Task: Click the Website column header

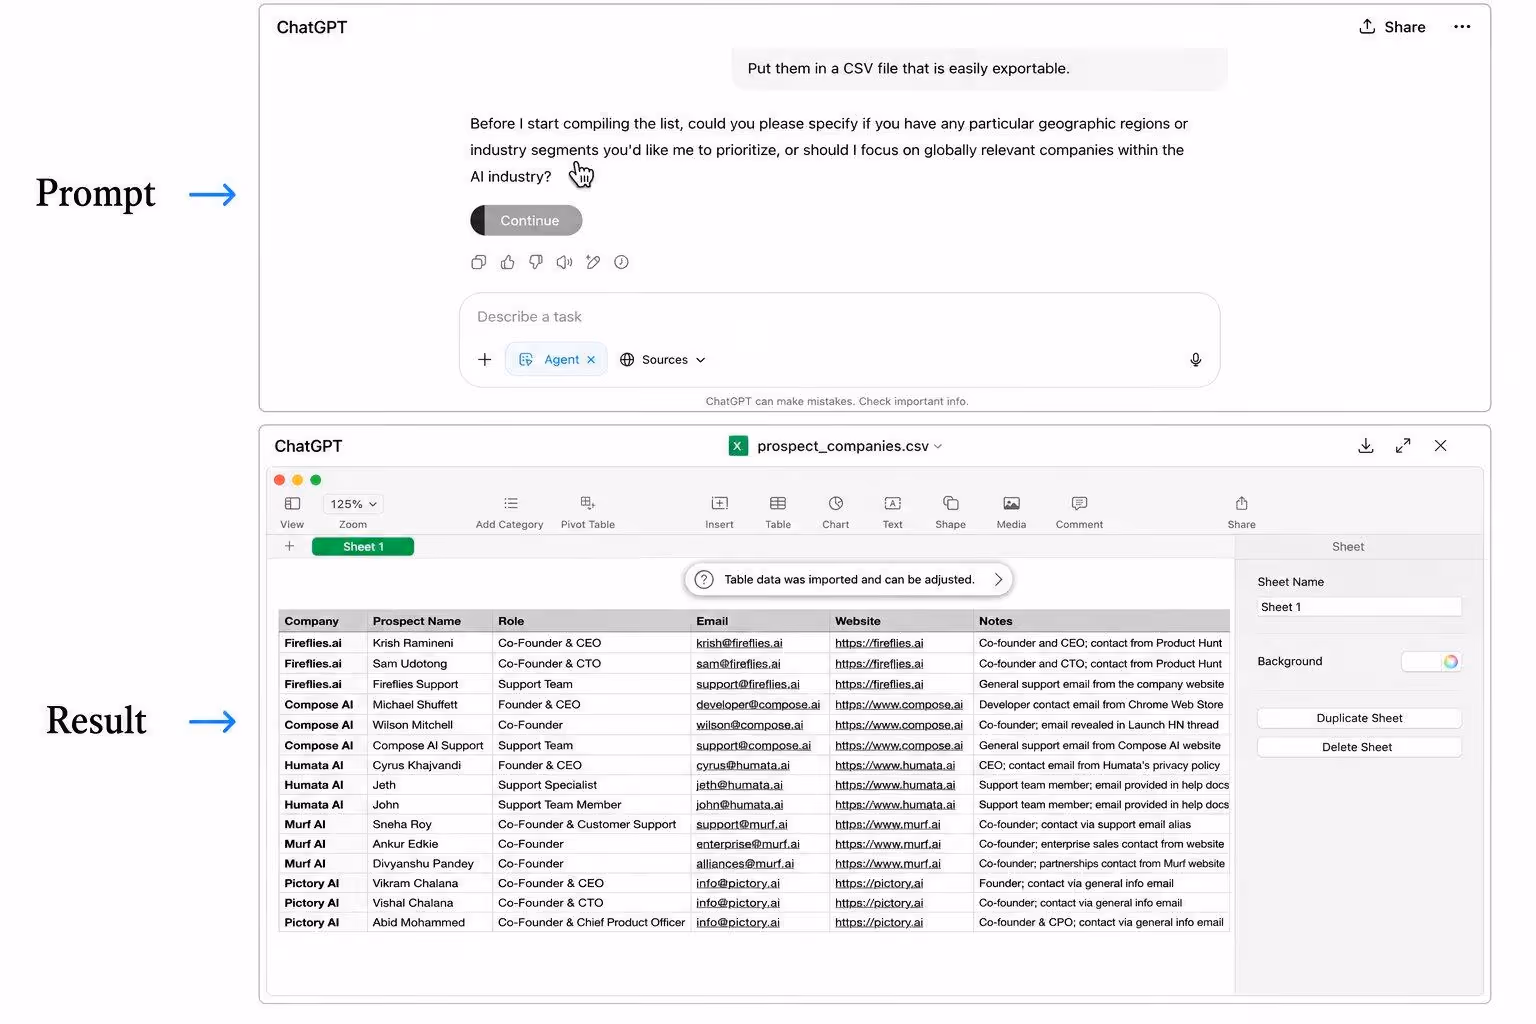Action: click(901, 621)
